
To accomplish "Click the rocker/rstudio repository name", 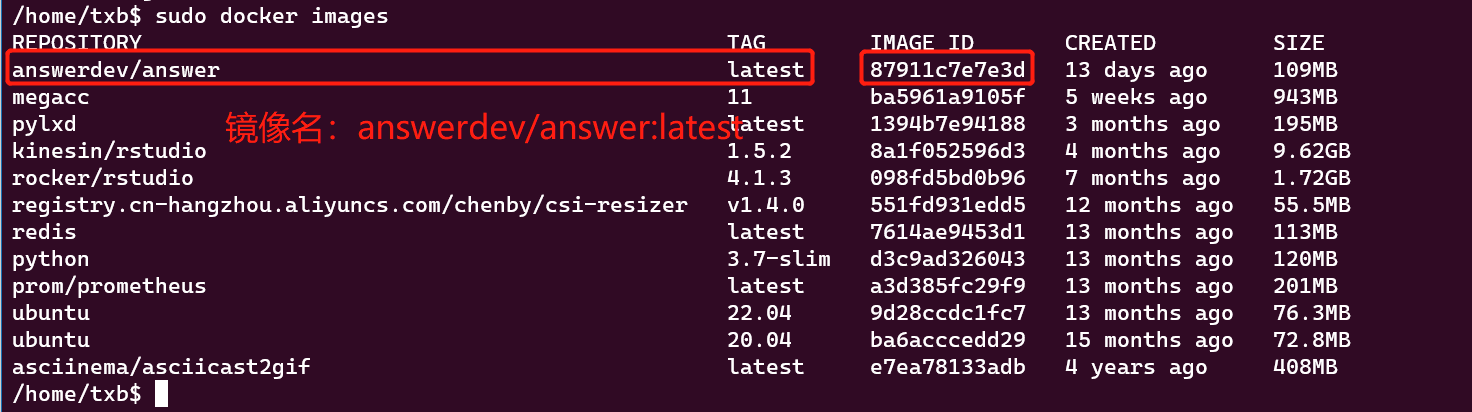I will [103, 178].
